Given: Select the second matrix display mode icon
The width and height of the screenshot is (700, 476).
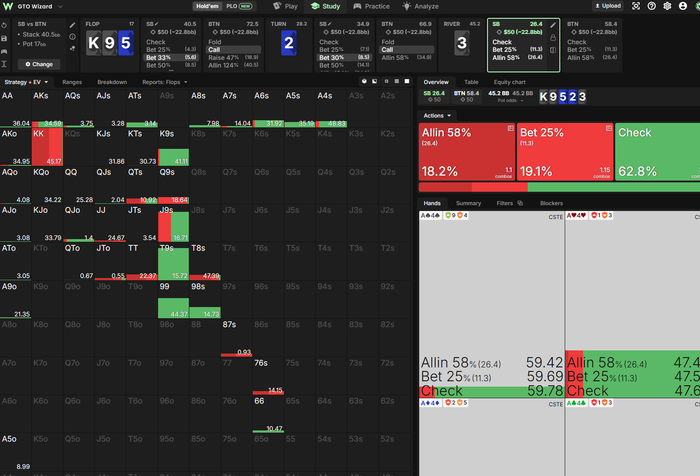Looking at the screenshot, I should click(x=375, y=81).
